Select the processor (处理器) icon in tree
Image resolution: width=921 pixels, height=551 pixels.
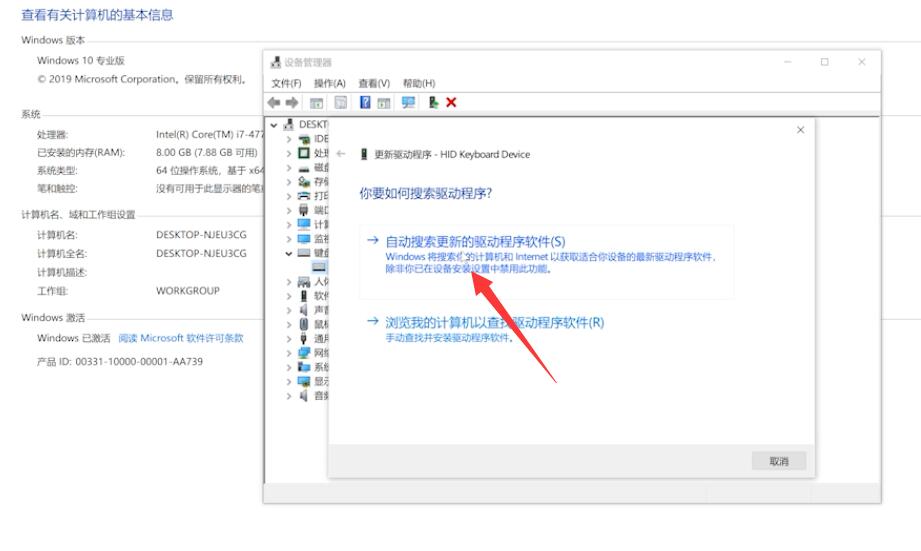click(x=304, y=153)
